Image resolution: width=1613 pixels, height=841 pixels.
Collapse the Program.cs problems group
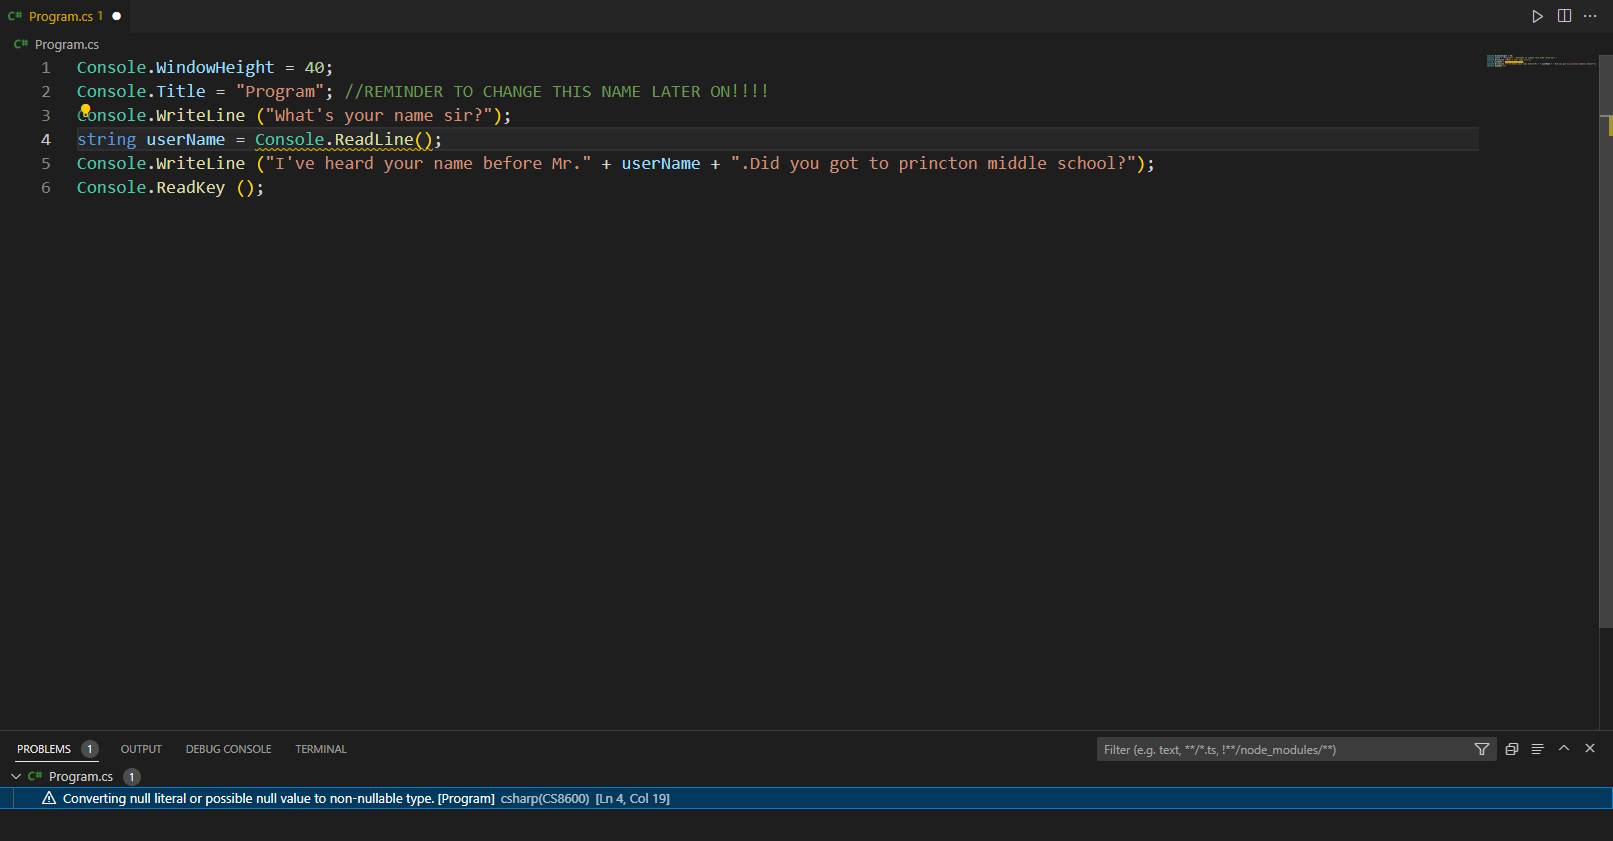pyautogui.click(x=16, y=776)
